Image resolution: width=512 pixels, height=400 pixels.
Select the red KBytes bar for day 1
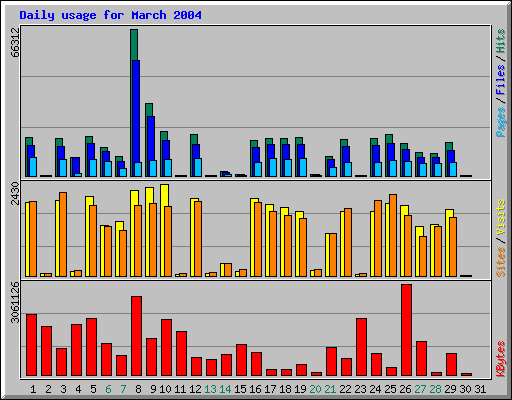(31, 345)
